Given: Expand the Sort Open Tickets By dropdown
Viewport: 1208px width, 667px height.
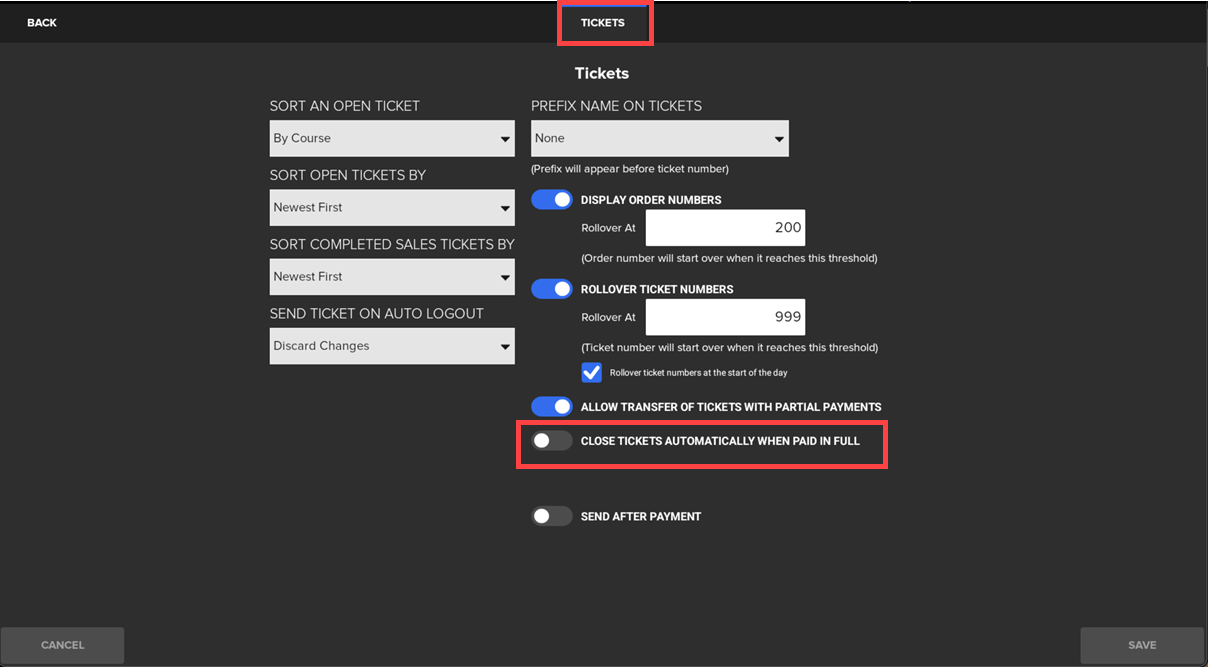Looking at the screenshot, I should click(x=391, y=208).
